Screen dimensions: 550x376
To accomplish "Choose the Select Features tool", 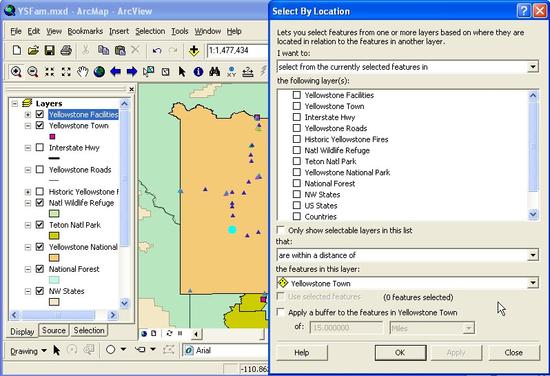I will click(x=148, y=72).
